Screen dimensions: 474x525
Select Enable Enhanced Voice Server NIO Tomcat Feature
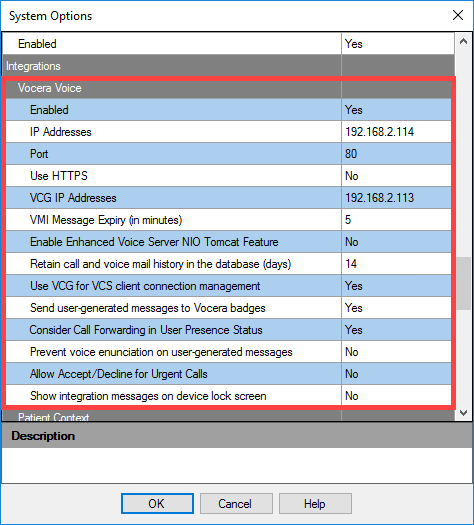pos(154,242)
